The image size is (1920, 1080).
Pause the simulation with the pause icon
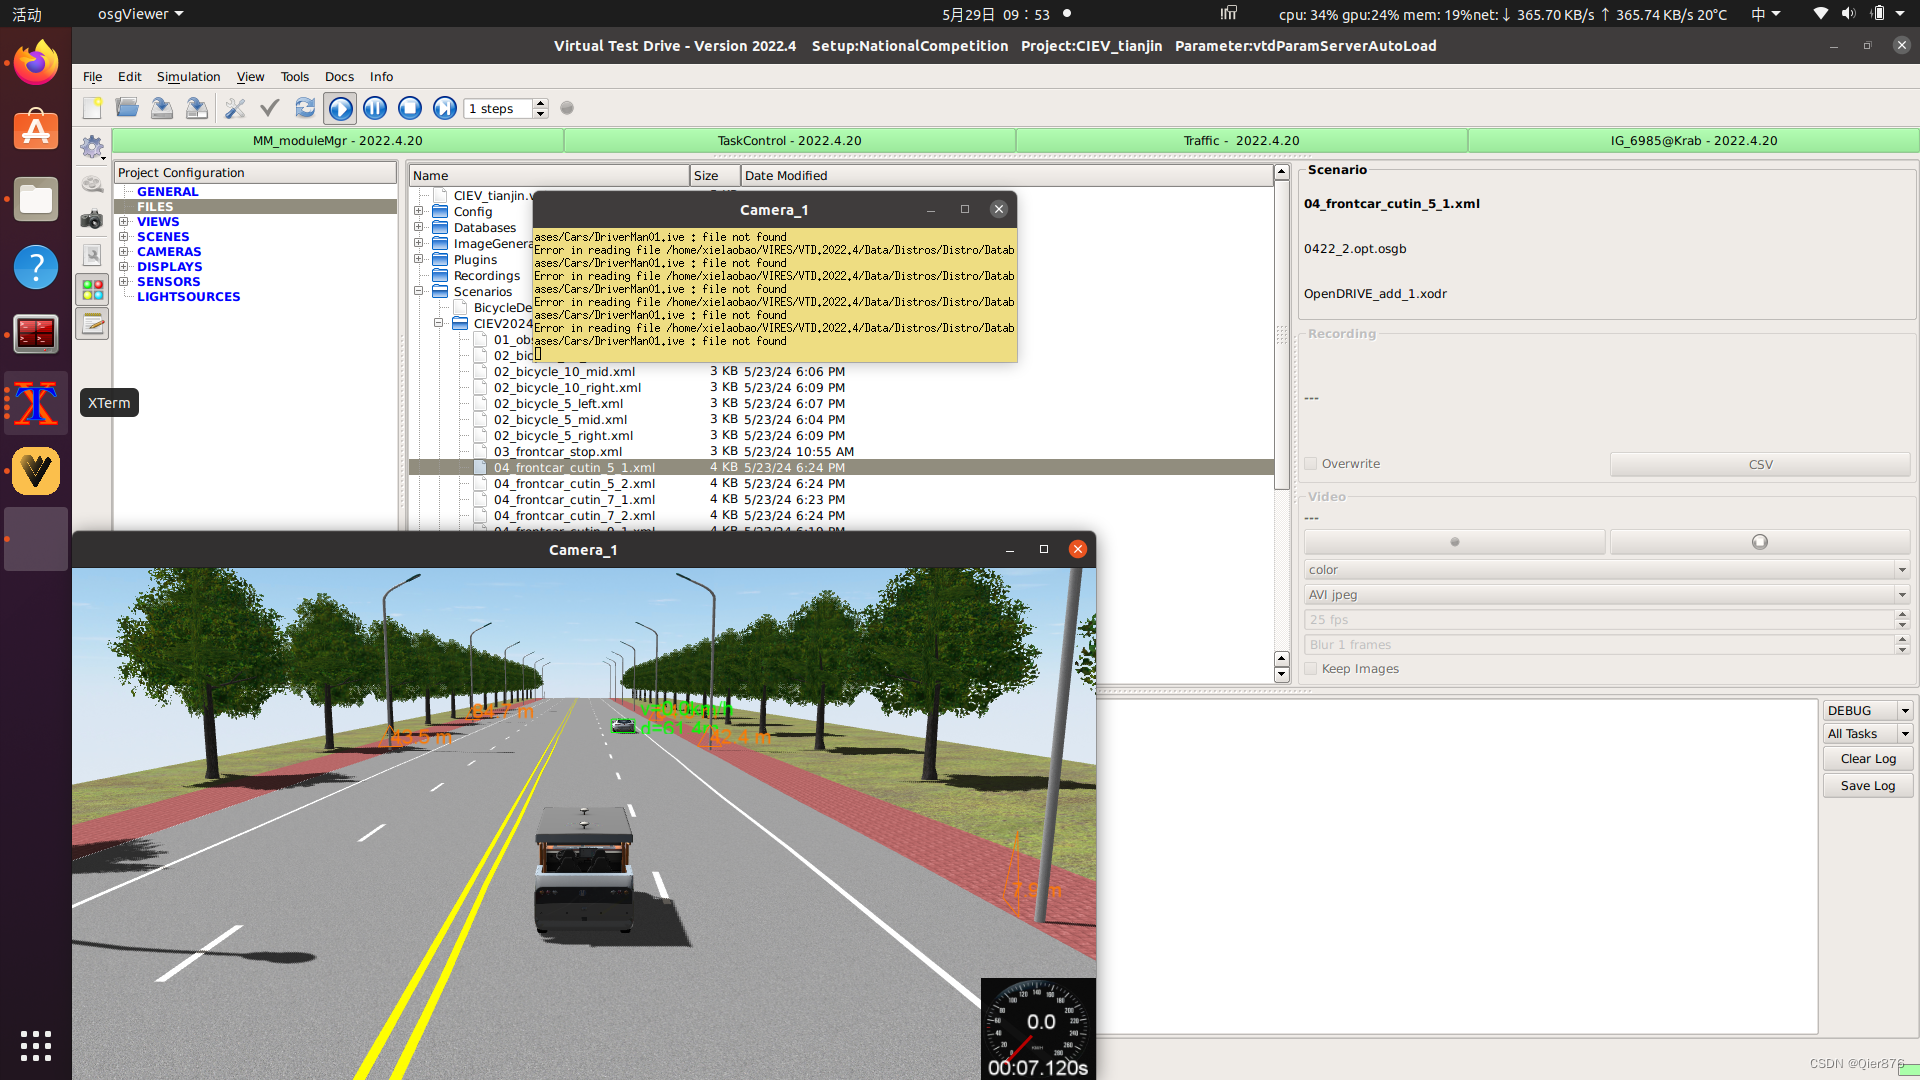(375, 108)
